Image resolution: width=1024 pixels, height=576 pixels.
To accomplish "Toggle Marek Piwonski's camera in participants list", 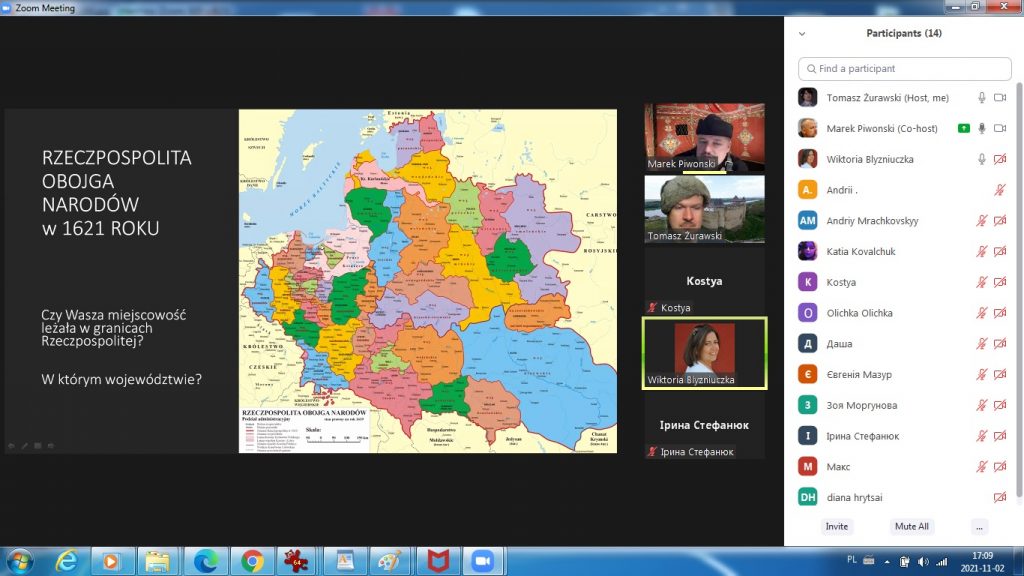I will click(999, 129).
